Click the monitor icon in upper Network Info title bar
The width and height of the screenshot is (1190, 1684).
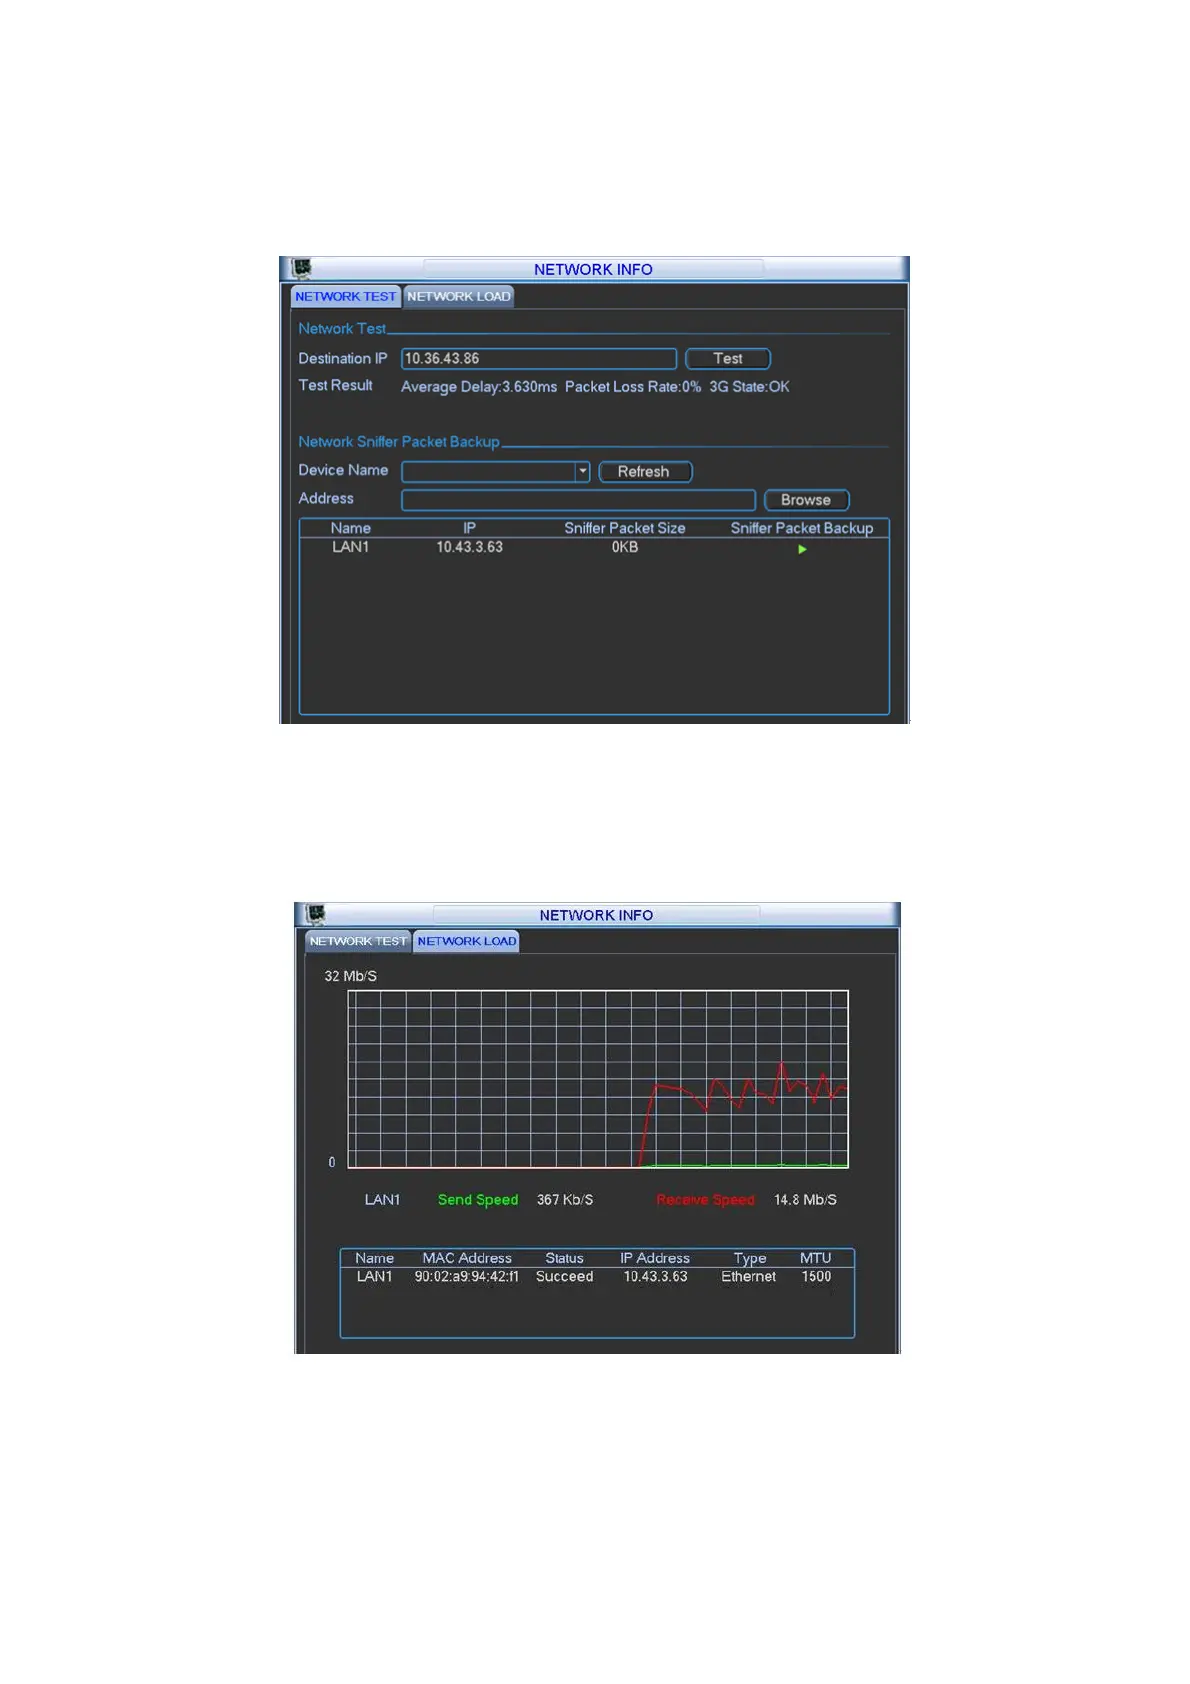(x=302, y=268)
